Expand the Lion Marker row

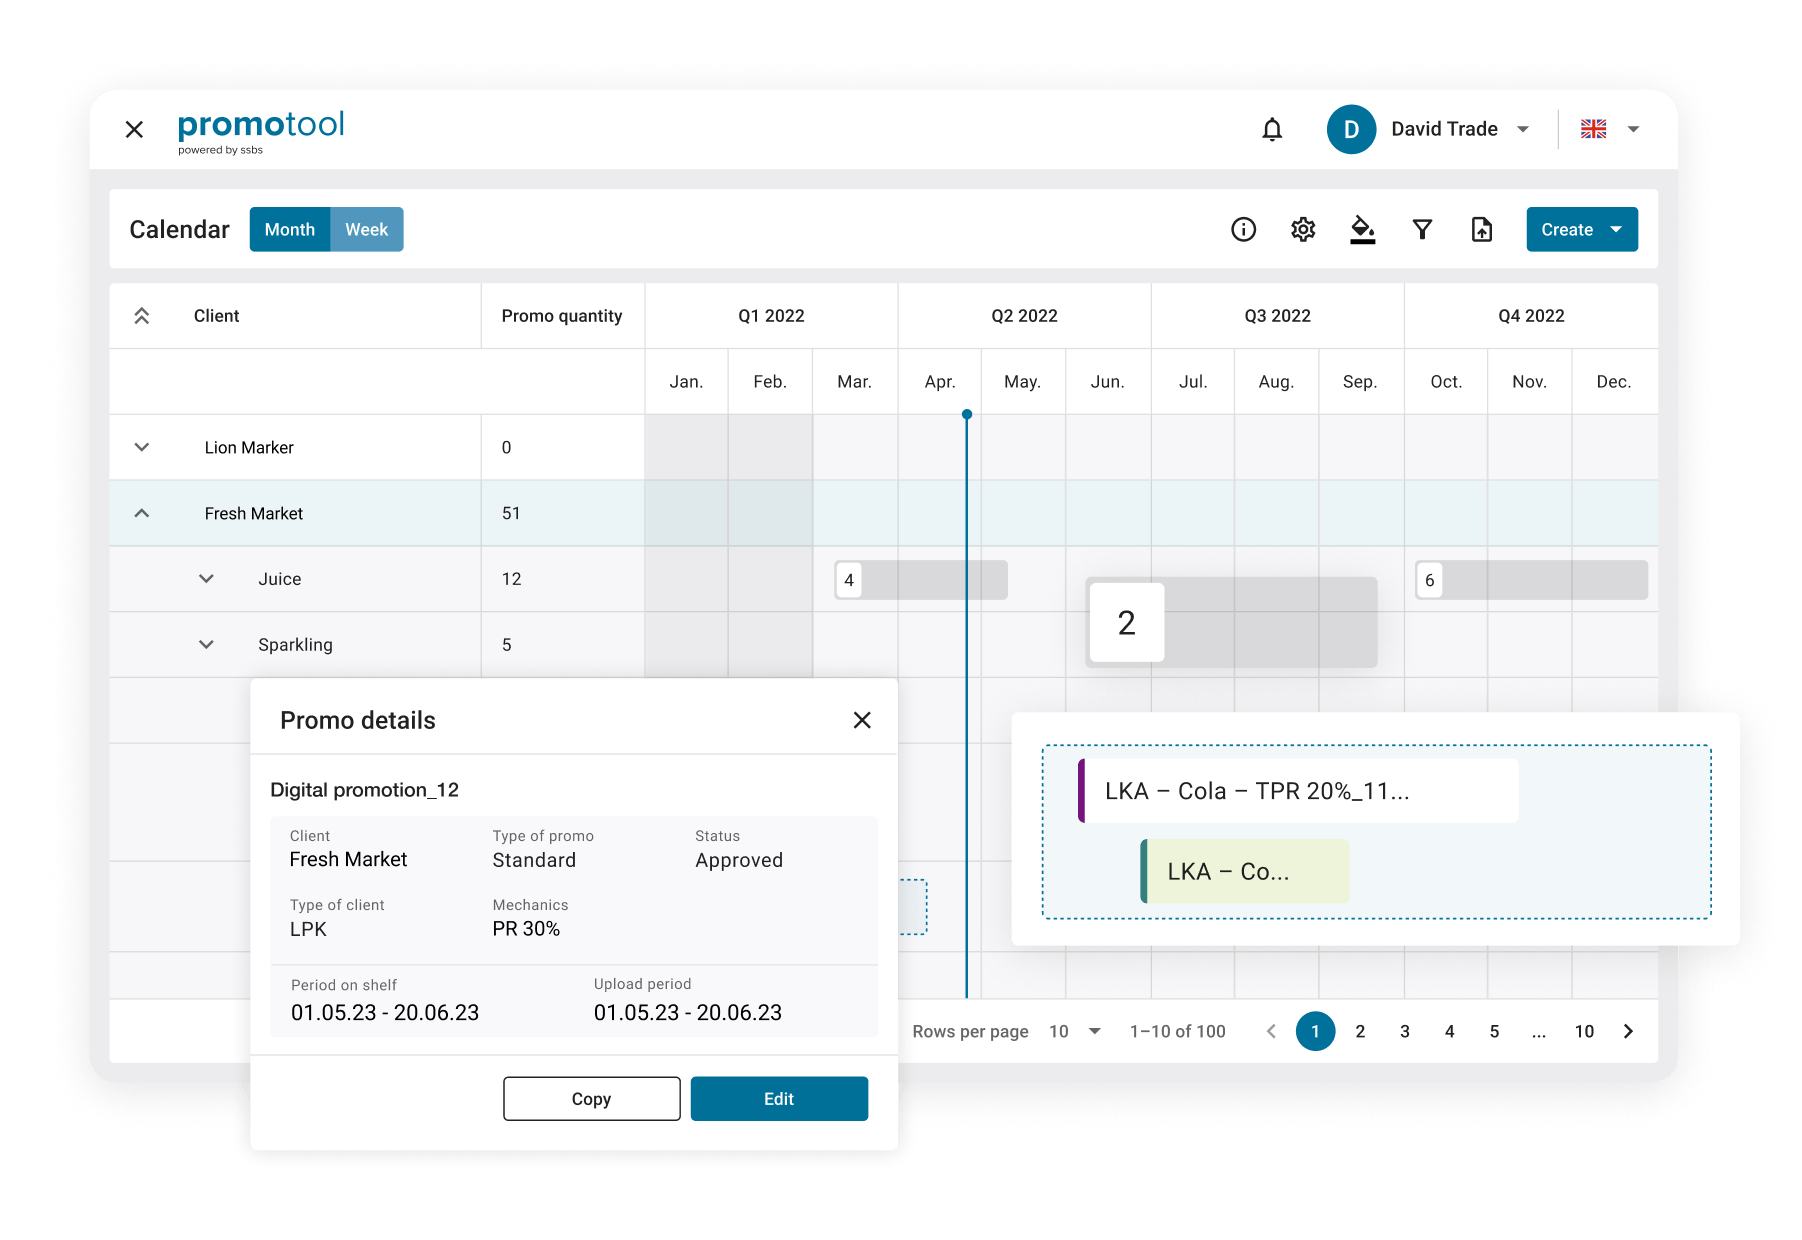point(142,448)
